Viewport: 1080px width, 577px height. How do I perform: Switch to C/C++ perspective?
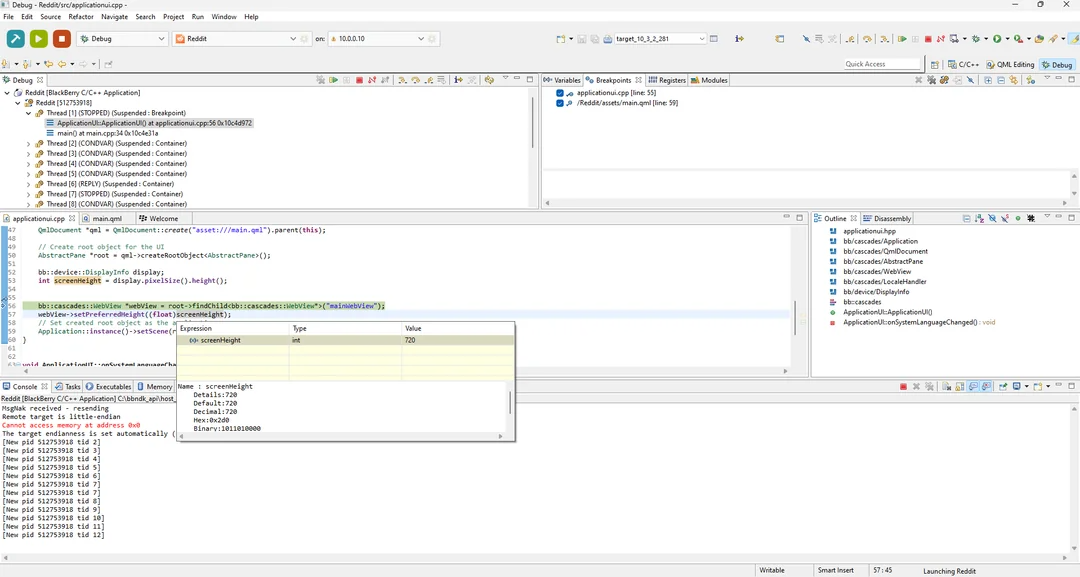(x=964, y=65)
